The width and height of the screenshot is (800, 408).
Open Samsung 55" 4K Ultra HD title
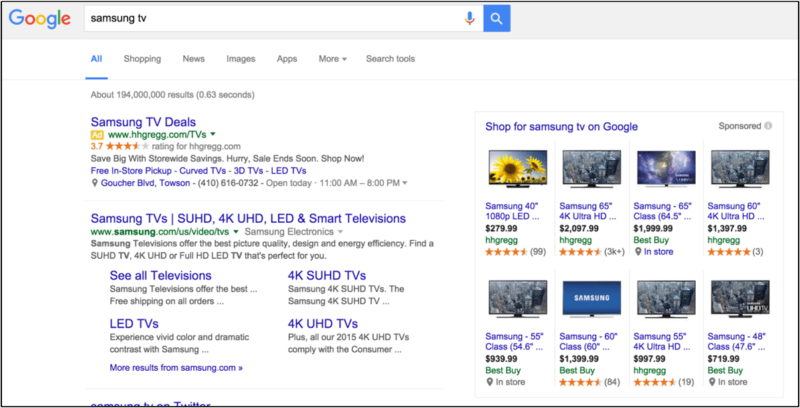(x=662, y=342)
